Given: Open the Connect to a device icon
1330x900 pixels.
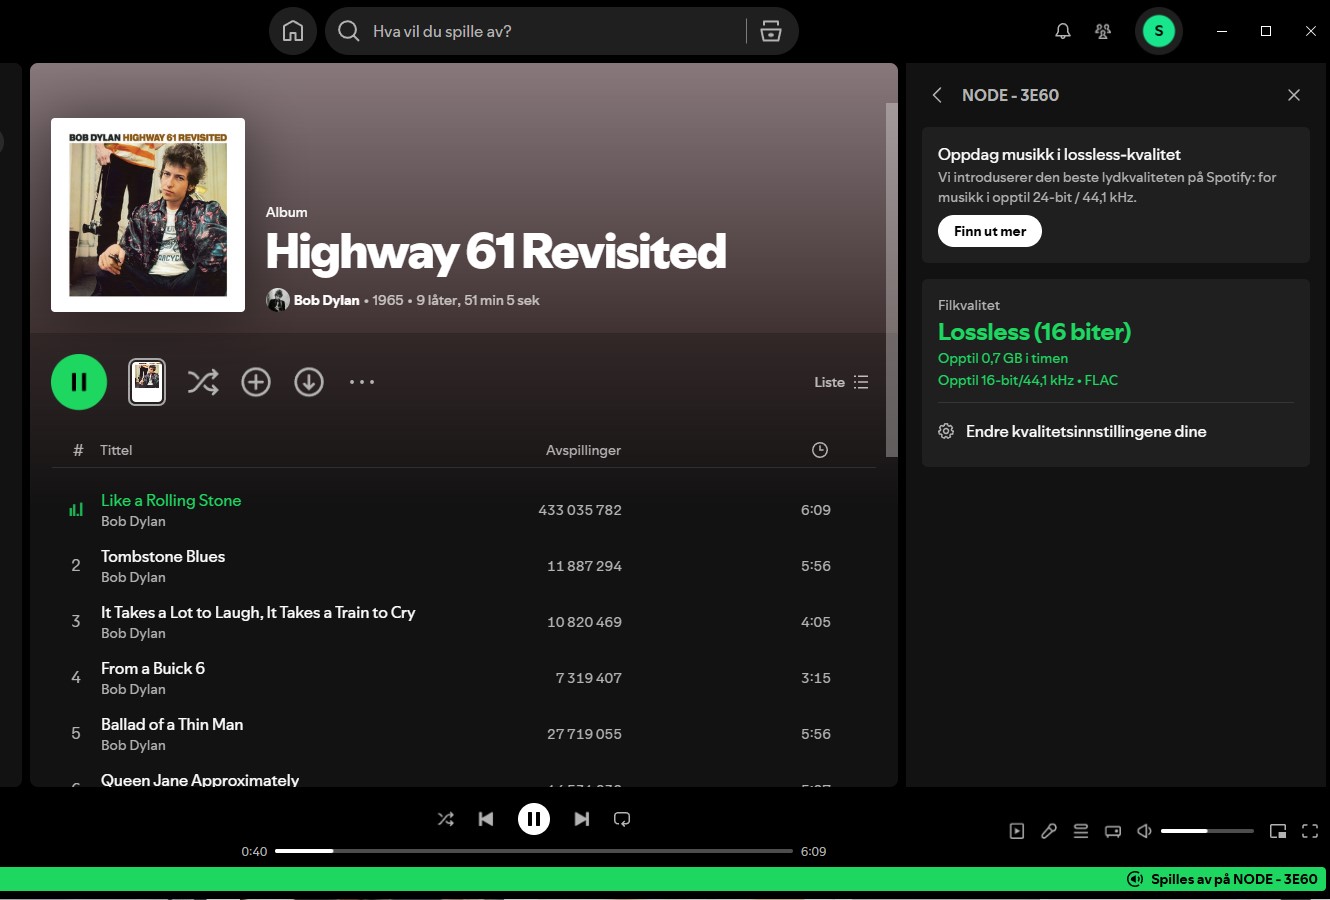Looking at the screenshot, I should [1113, 831].
